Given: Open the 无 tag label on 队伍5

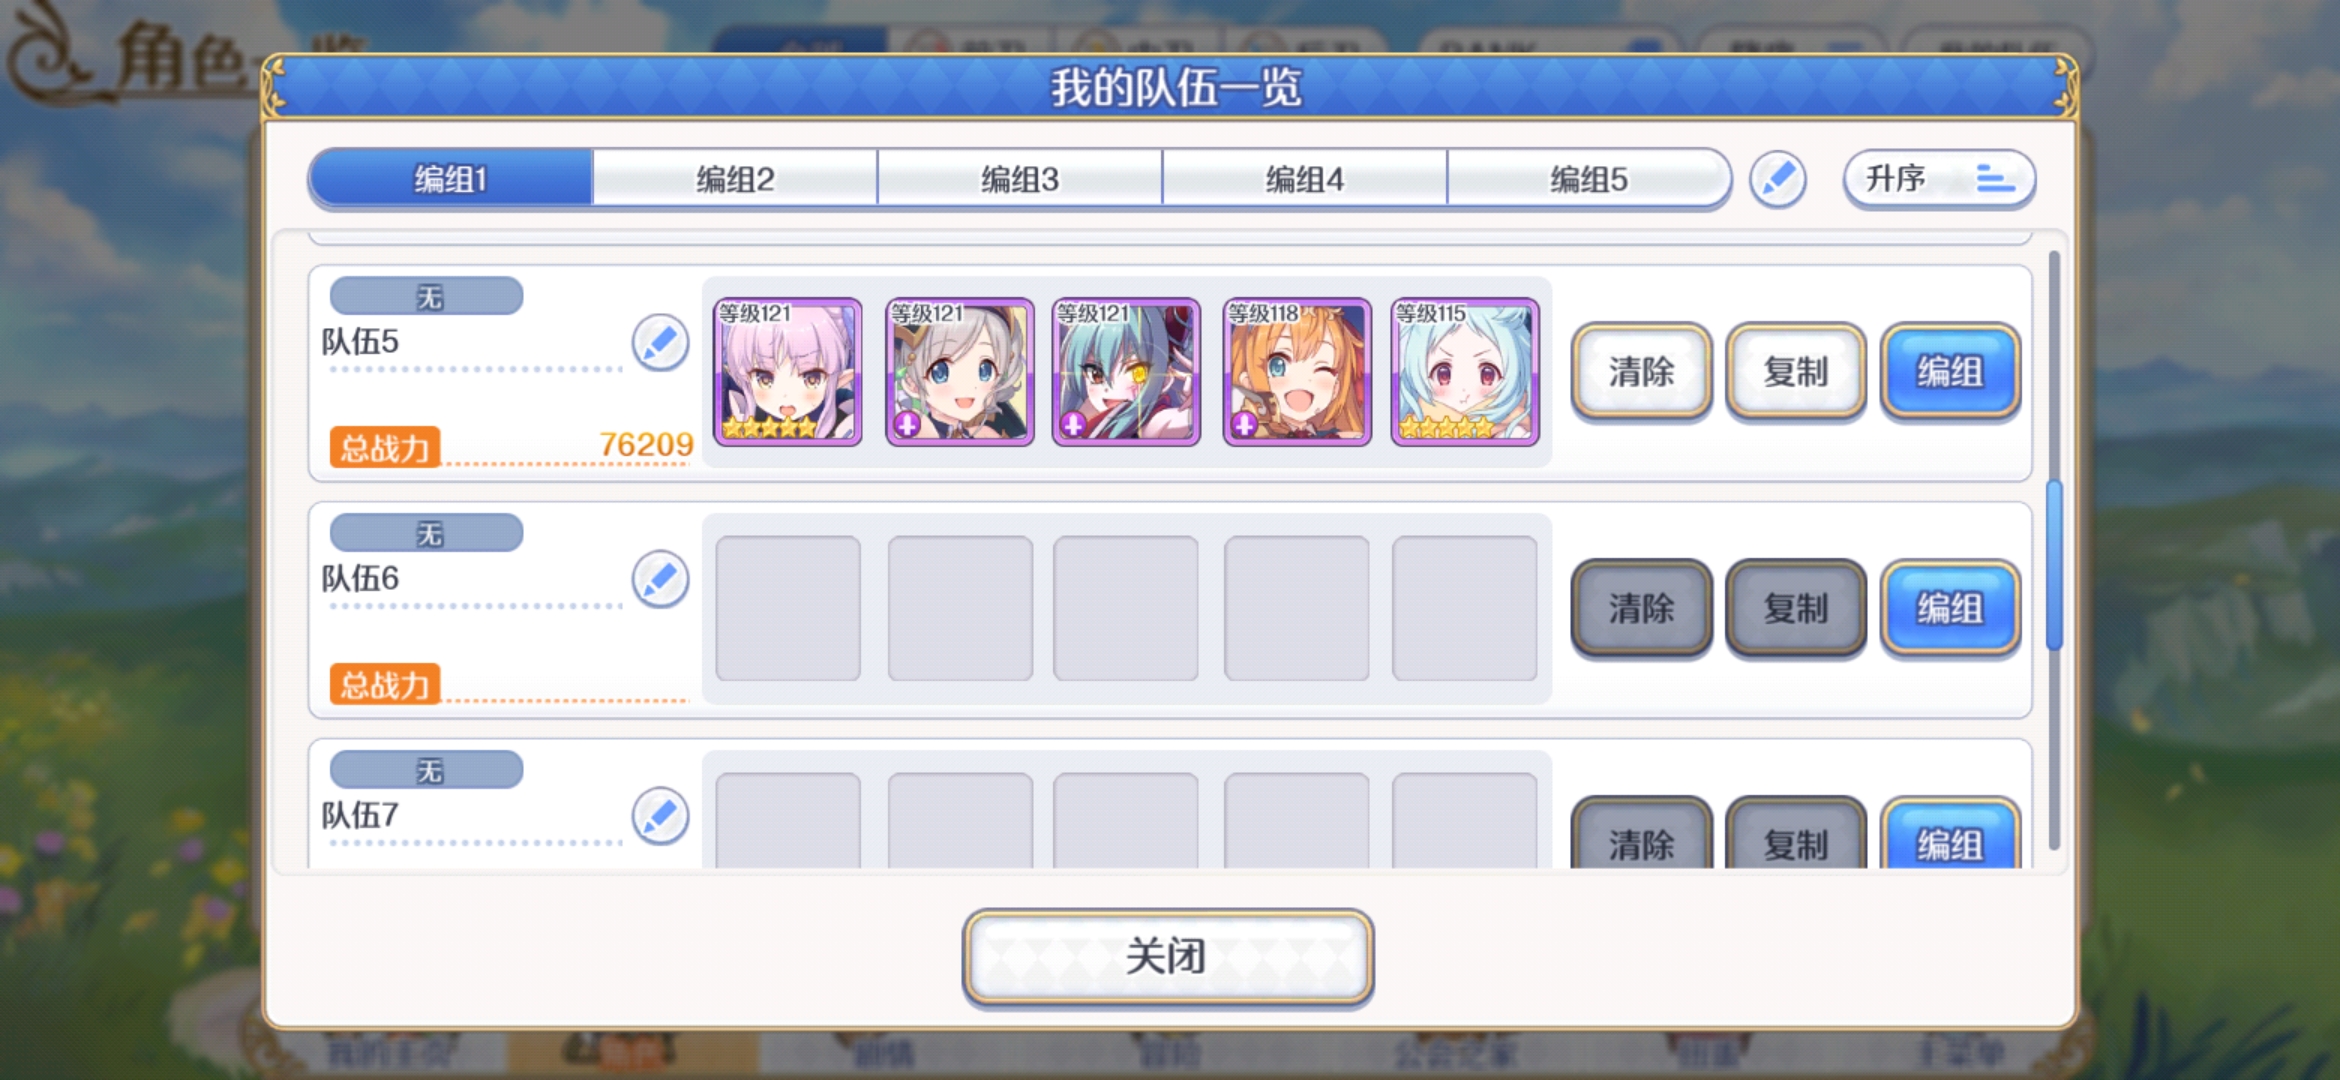Looking at the screenshot, I should (x=427, y=296).
